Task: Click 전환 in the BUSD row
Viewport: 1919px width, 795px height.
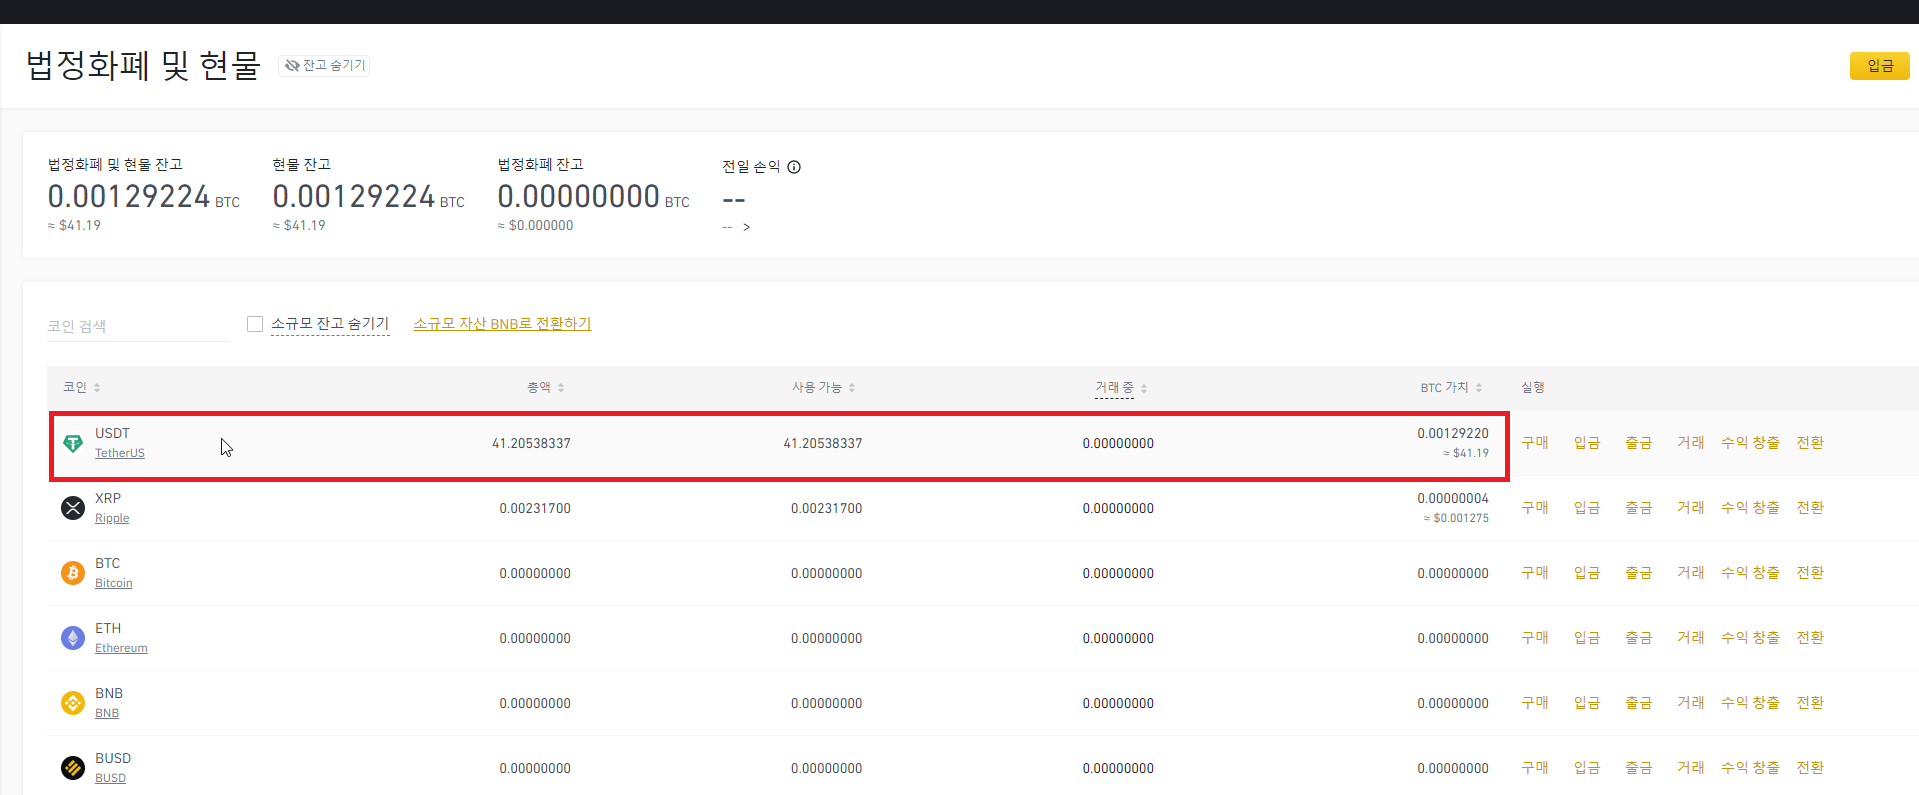Action: pos(1810,768)
